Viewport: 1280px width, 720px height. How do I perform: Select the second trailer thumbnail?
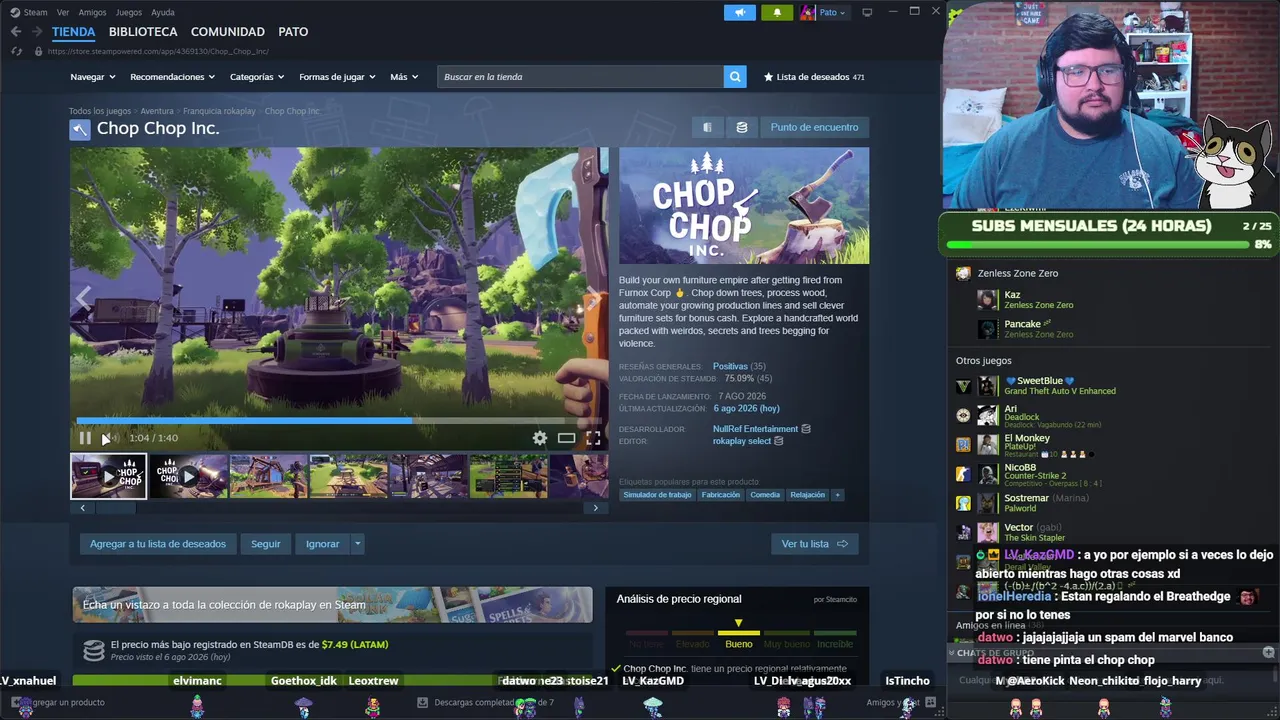coord(189,476)
